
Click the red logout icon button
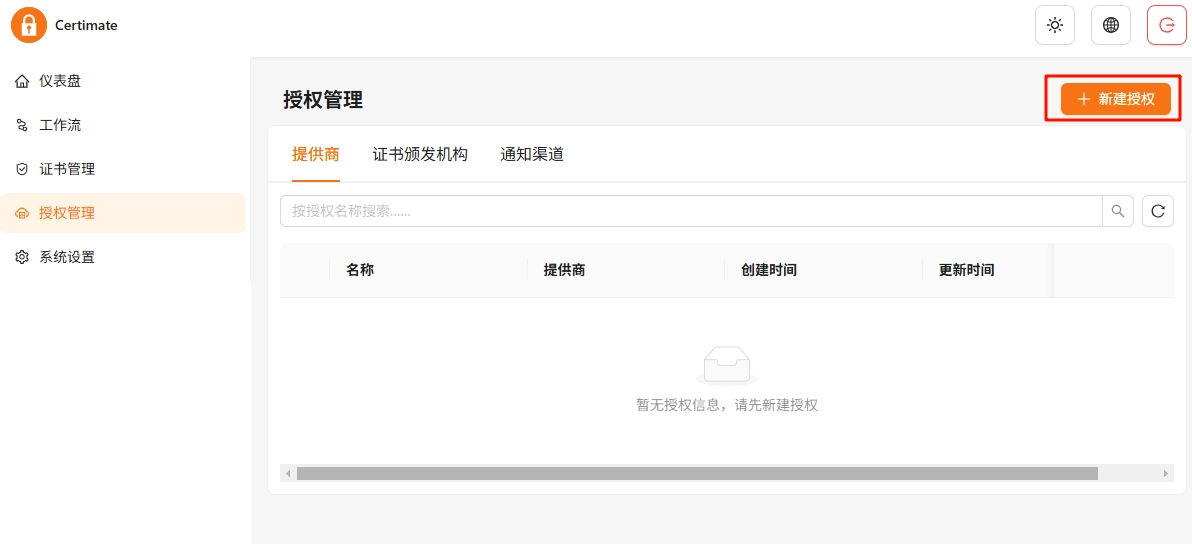[1166, 25]
